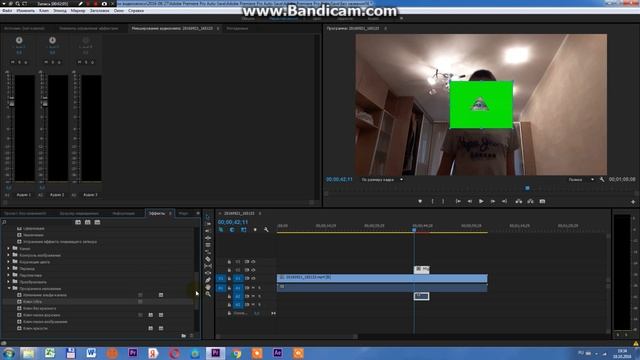Viewport: 640px width, 360px height.
Task: Select the Ключ яркости effect
Action: click(35, 328)
